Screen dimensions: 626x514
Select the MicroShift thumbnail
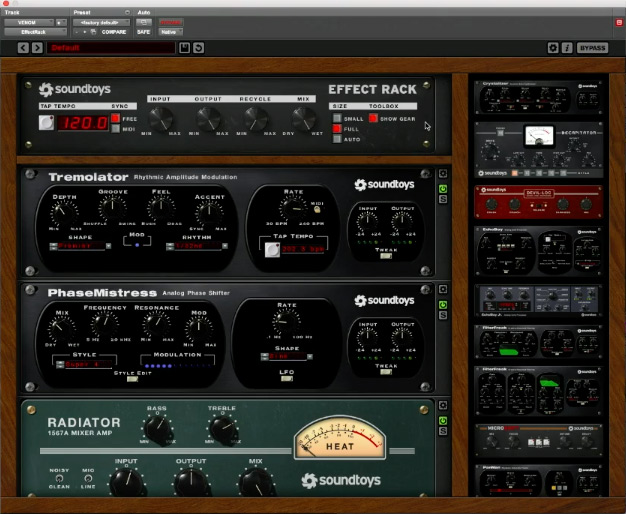click(539, 440)
